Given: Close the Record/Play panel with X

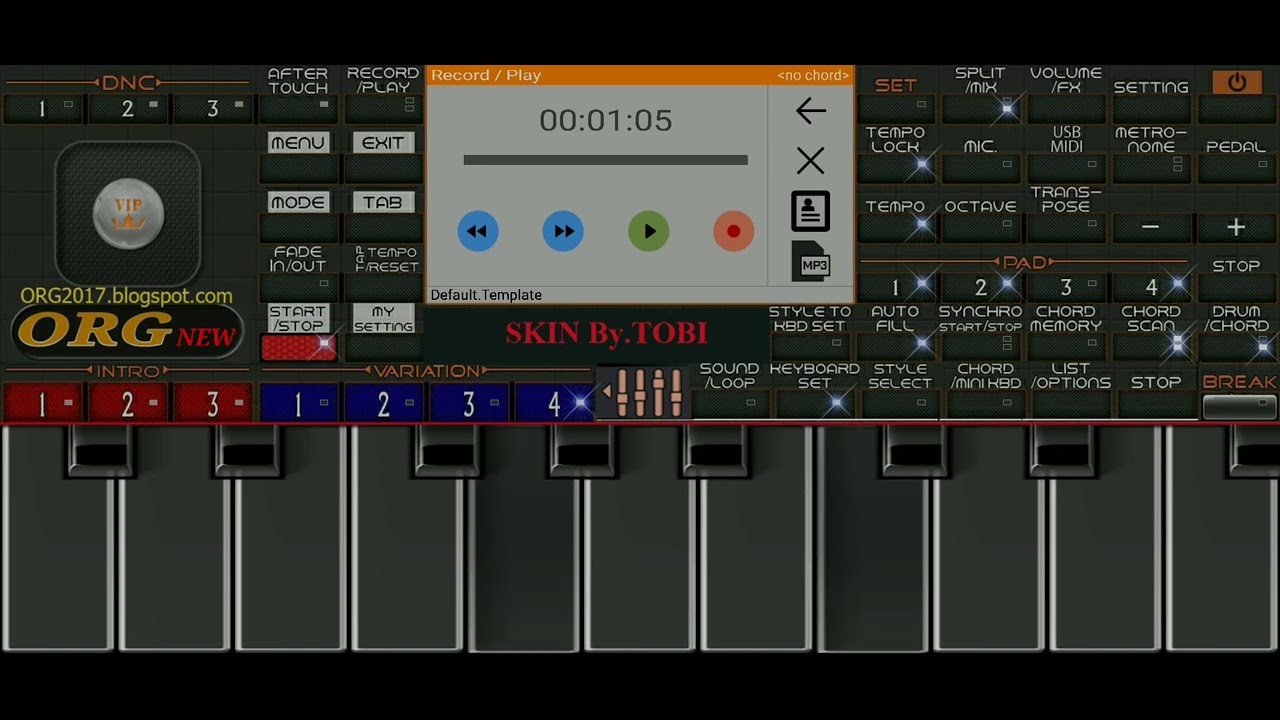Looking at the screenshot, I should 811,160.
